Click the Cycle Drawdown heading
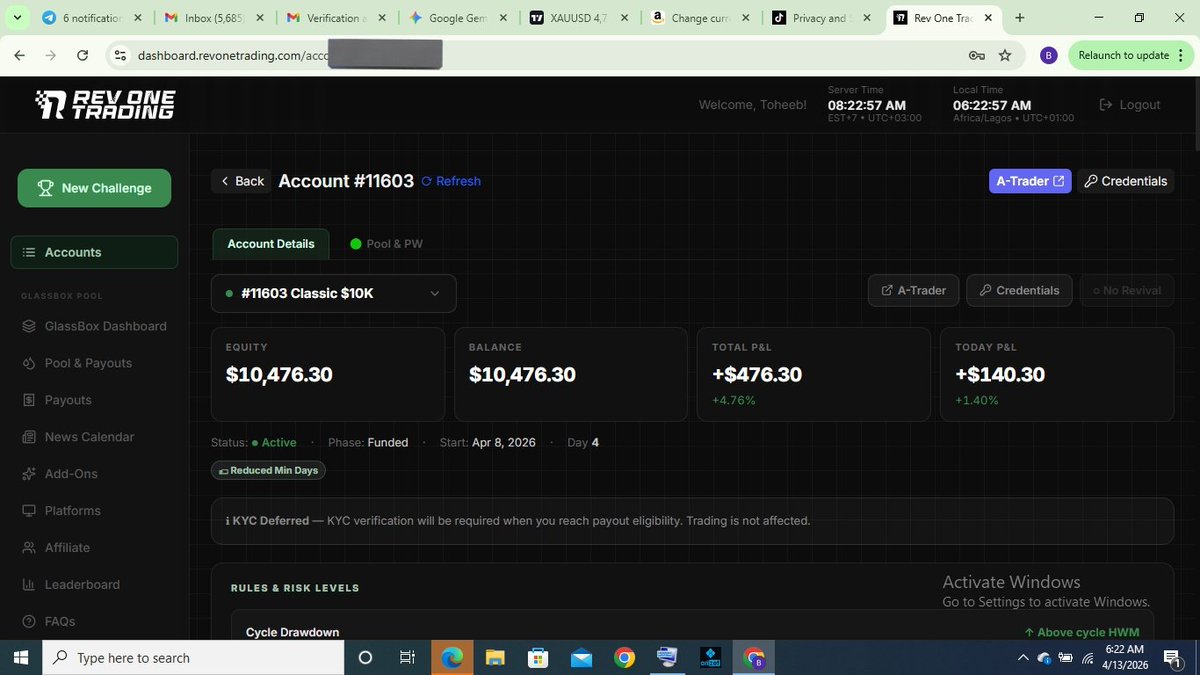 292,632
